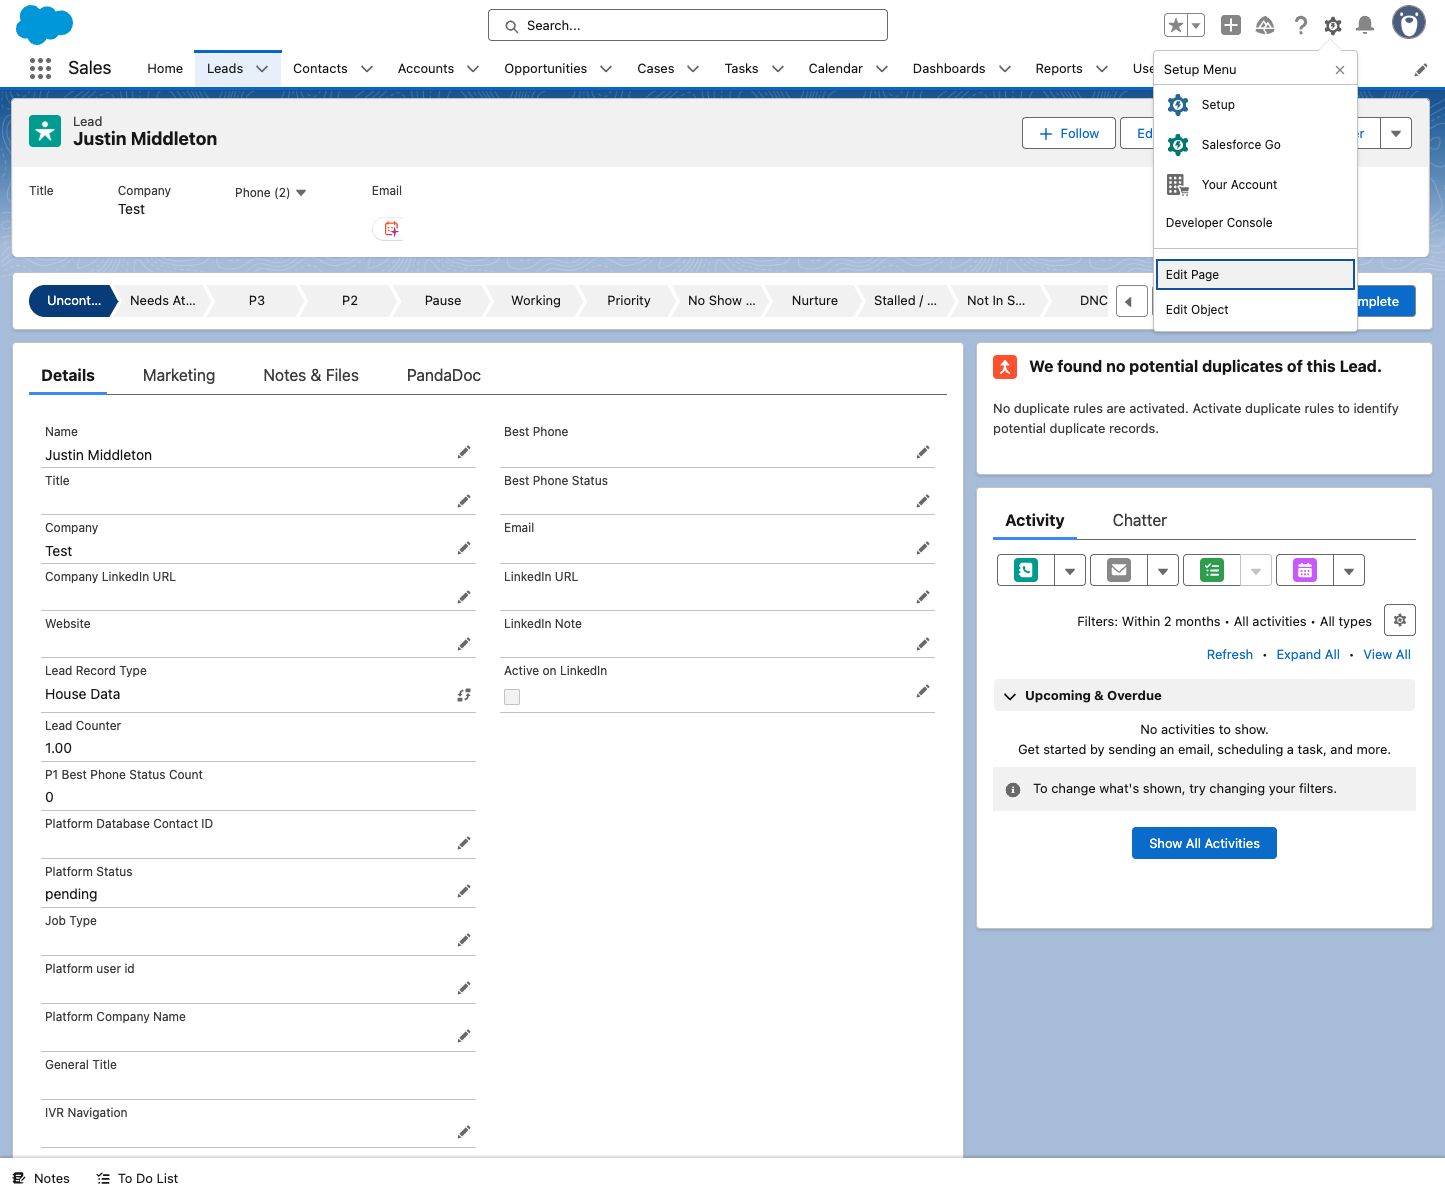Edit the Best Phone field pencil
The width and height of the screenshot is (1445, 1198).
[x=923, y=452]
